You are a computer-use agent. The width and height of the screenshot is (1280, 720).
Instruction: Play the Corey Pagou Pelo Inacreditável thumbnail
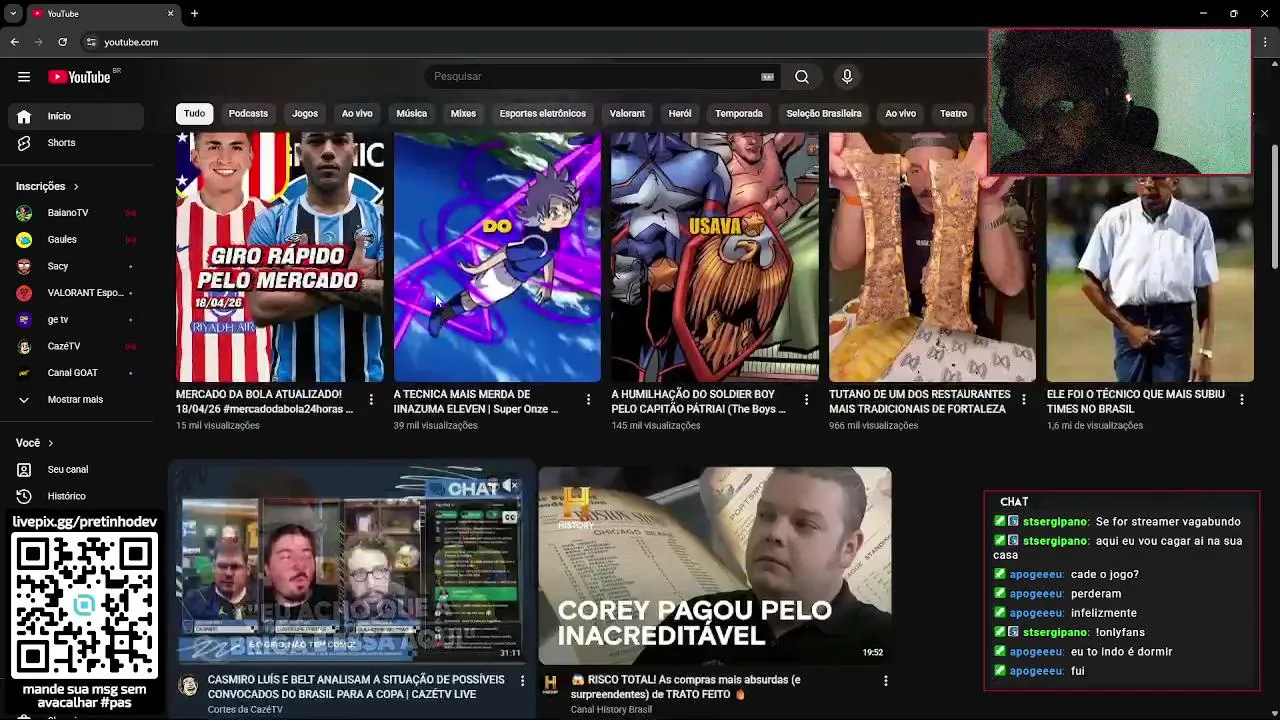(715, 566)
